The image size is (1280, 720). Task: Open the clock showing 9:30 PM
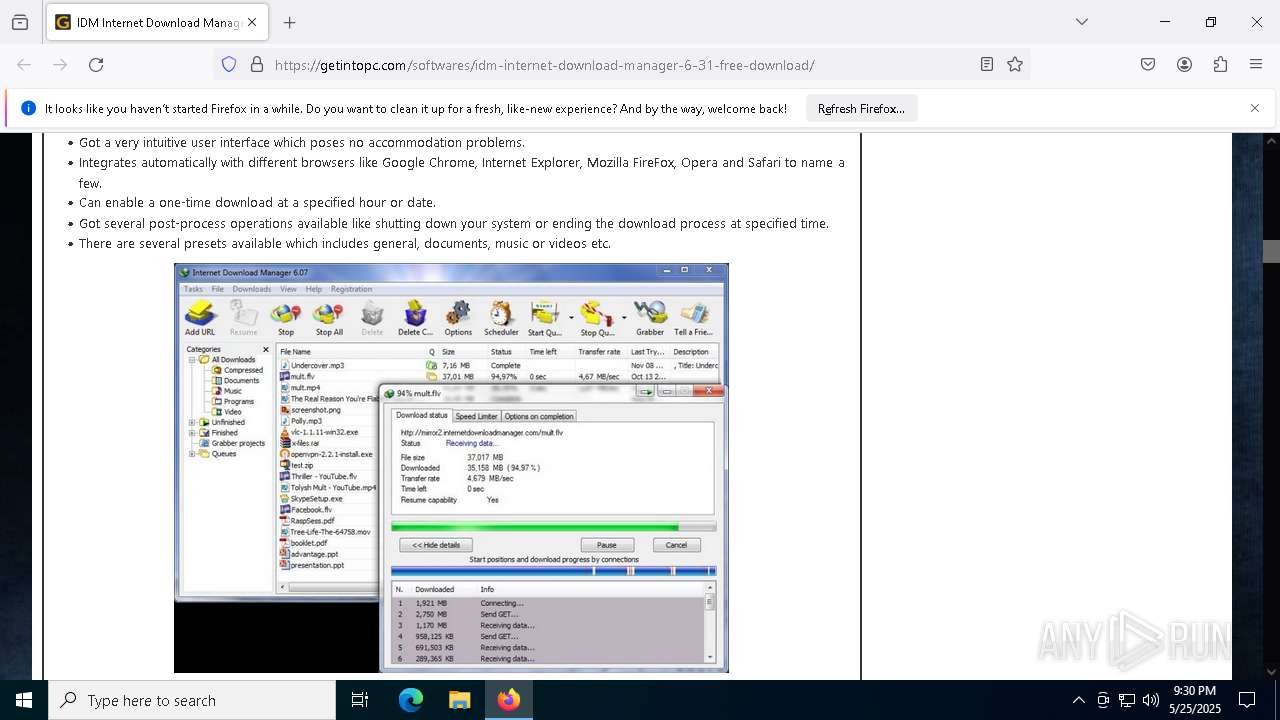tap(1194, 700)
